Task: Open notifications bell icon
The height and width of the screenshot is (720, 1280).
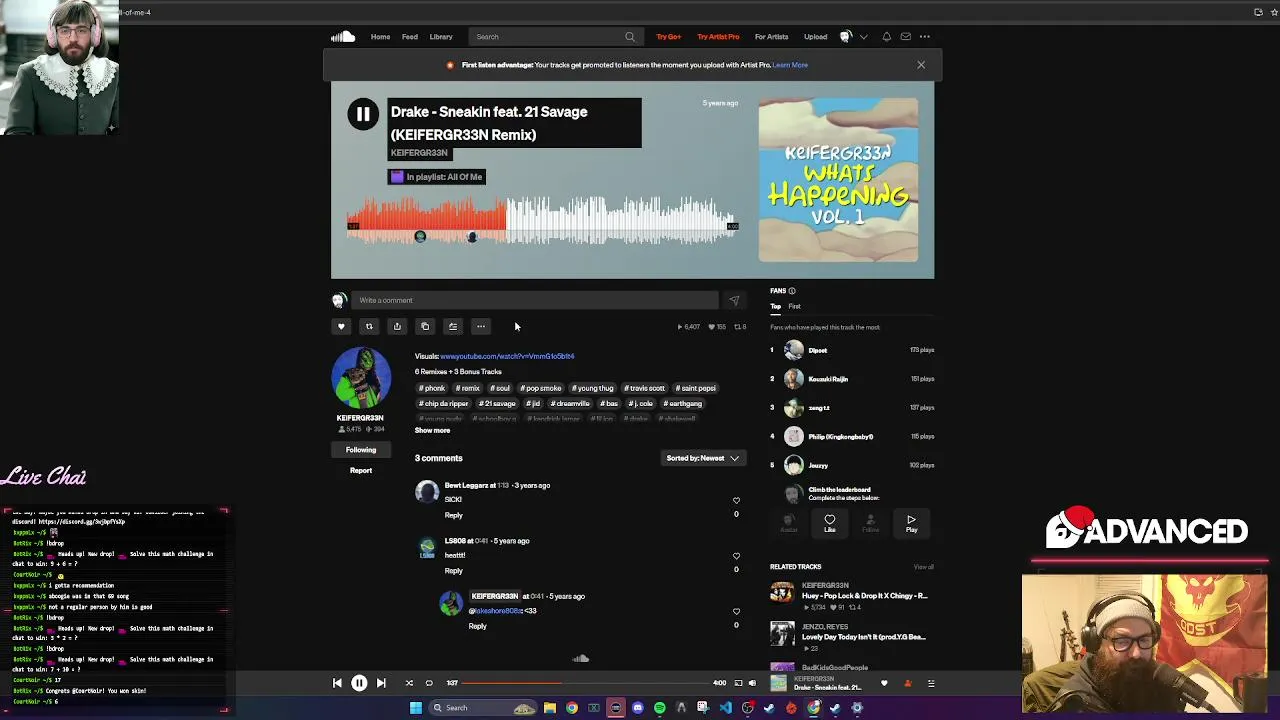Action: (886, 37)
